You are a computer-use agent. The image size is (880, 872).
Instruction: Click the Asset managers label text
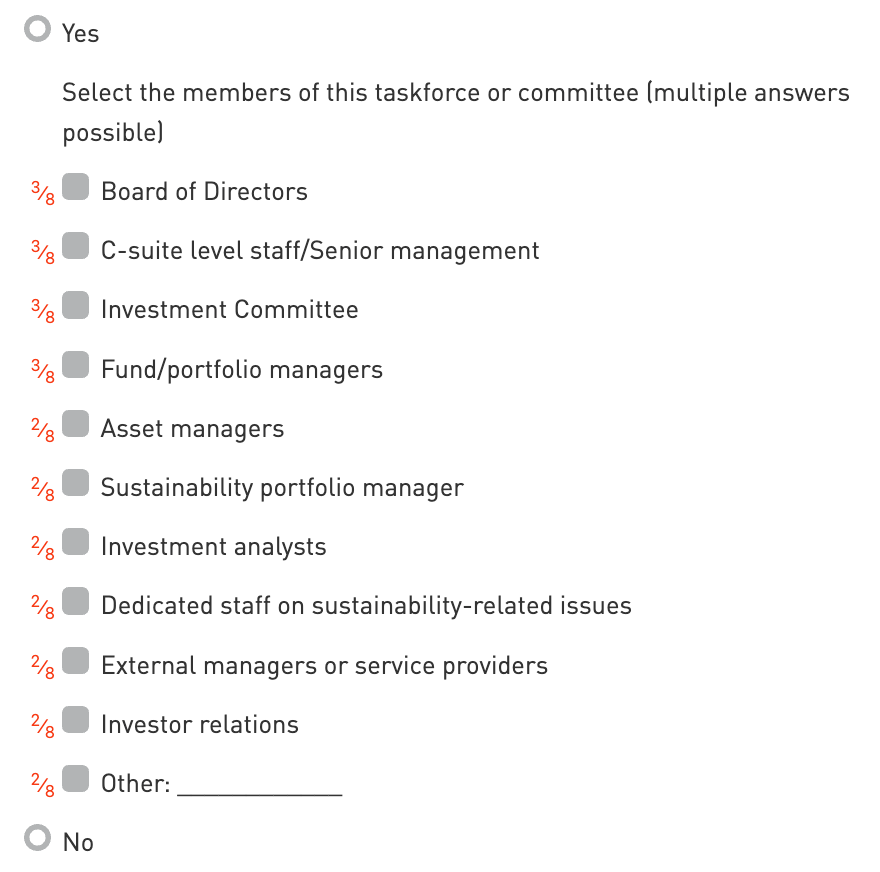tap(192, 429)
